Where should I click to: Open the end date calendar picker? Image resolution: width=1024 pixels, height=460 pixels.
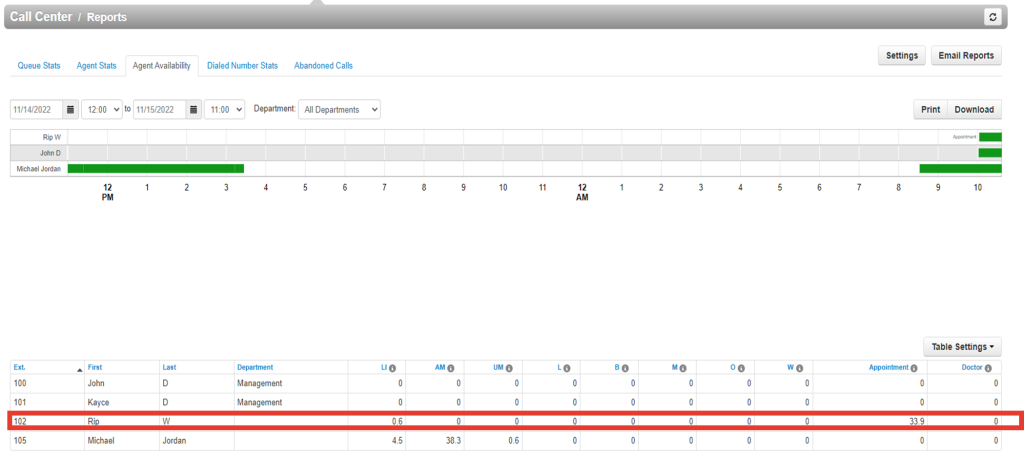[194, 109]
